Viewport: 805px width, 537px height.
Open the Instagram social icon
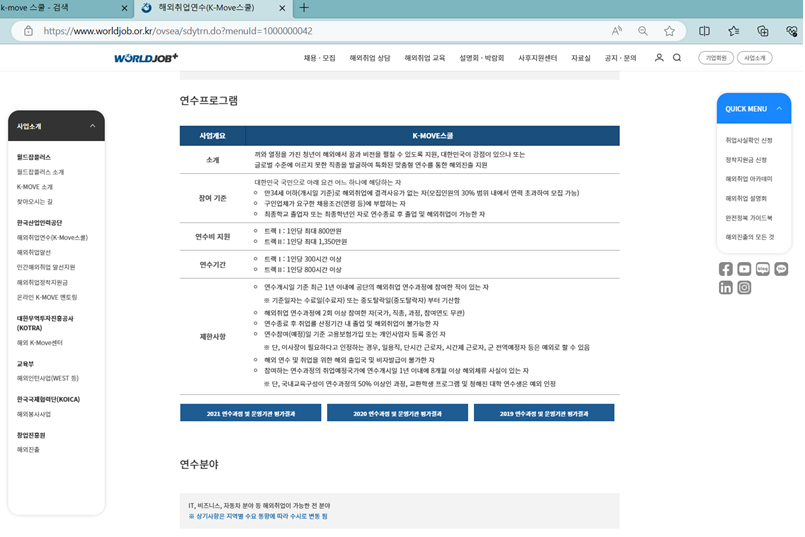click(x=744, y=287)
